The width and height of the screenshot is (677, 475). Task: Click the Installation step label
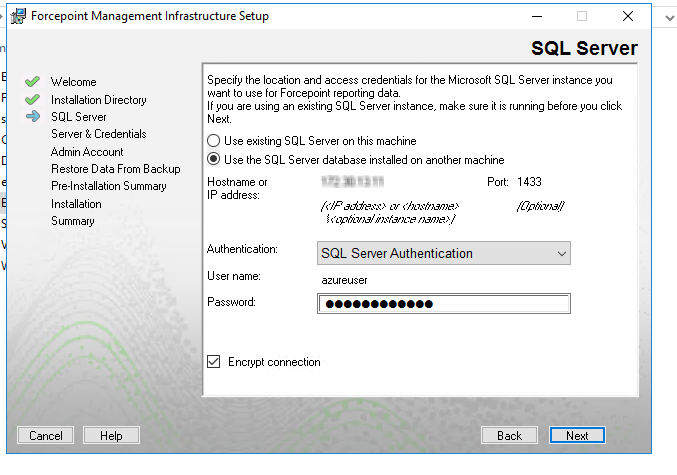[x=76, y=203]
